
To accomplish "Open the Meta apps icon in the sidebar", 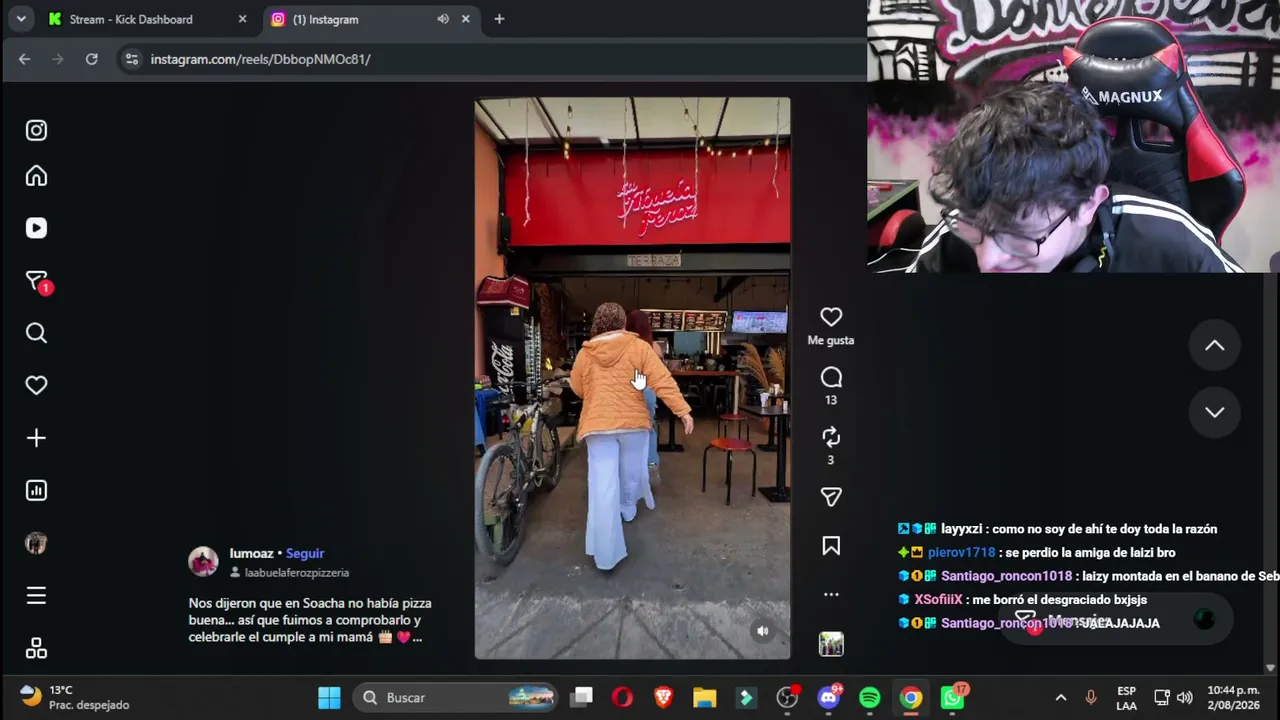I will pyautogui.click(x=36, y=648).
